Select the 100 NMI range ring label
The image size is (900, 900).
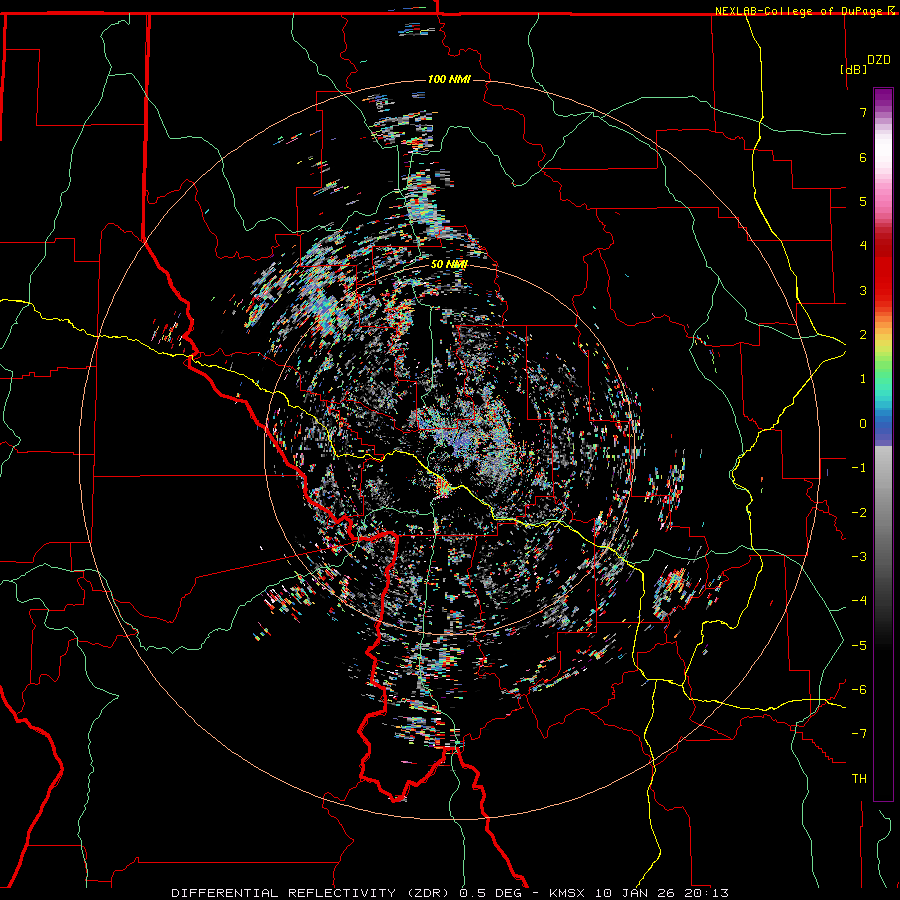click(448, 79)
